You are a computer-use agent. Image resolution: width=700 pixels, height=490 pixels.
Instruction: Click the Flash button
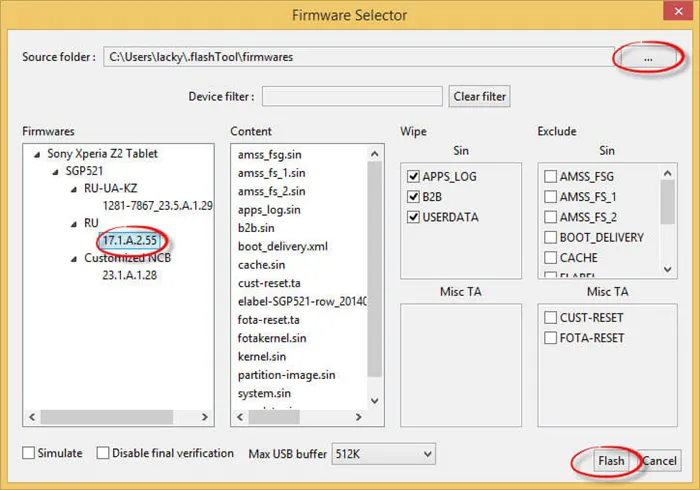[x=611, y=461]
